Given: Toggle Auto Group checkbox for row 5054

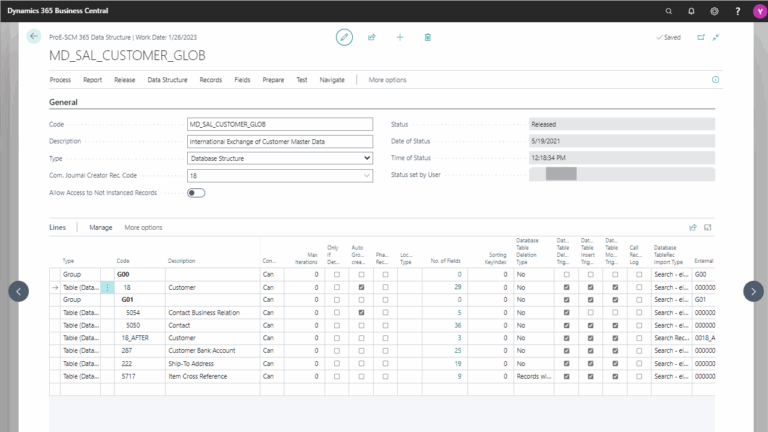Looking at the screenshot, I should [361, 312].
